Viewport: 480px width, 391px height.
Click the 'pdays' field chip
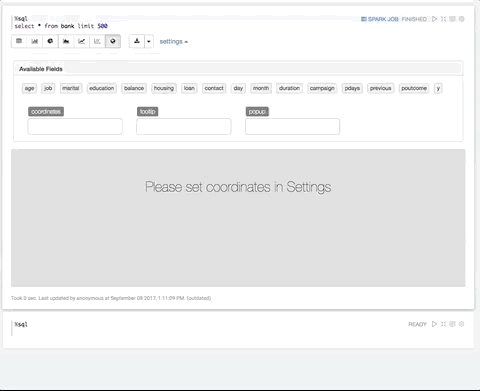[352, 88]
